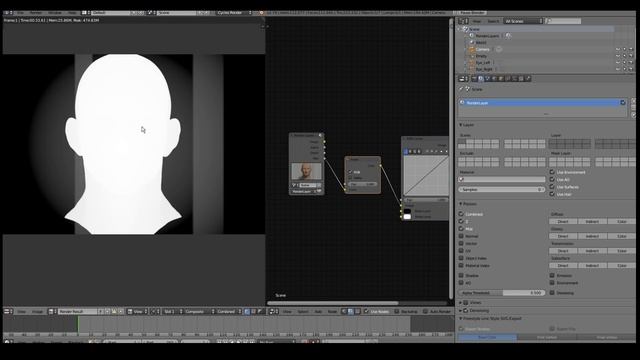Select World item in outliner
The height and width of the screenshot is (360, 640).
pos(481,42)
